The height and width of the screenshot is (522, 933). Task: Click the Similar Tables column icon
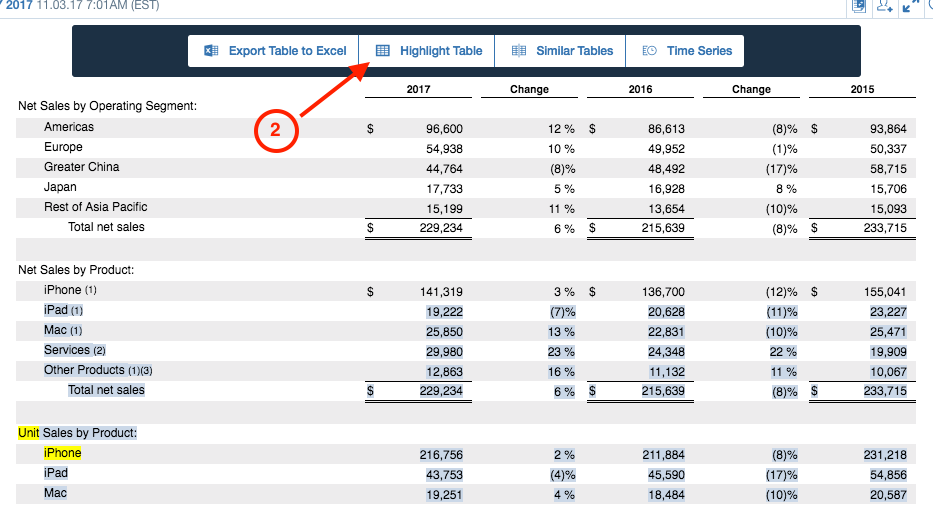pos(519,51)
